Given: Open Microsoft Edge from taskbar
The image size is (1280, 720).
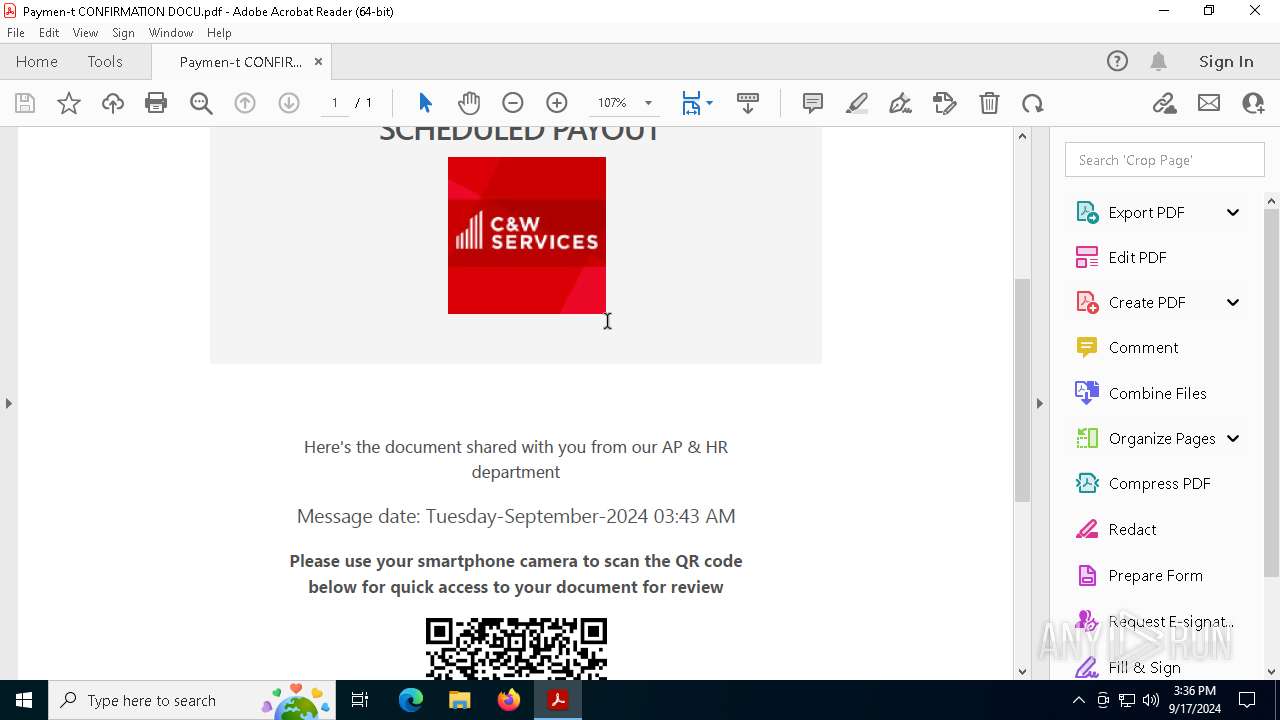Looking at the screenshot, I should pyautogui.click(x=411, y=700).
